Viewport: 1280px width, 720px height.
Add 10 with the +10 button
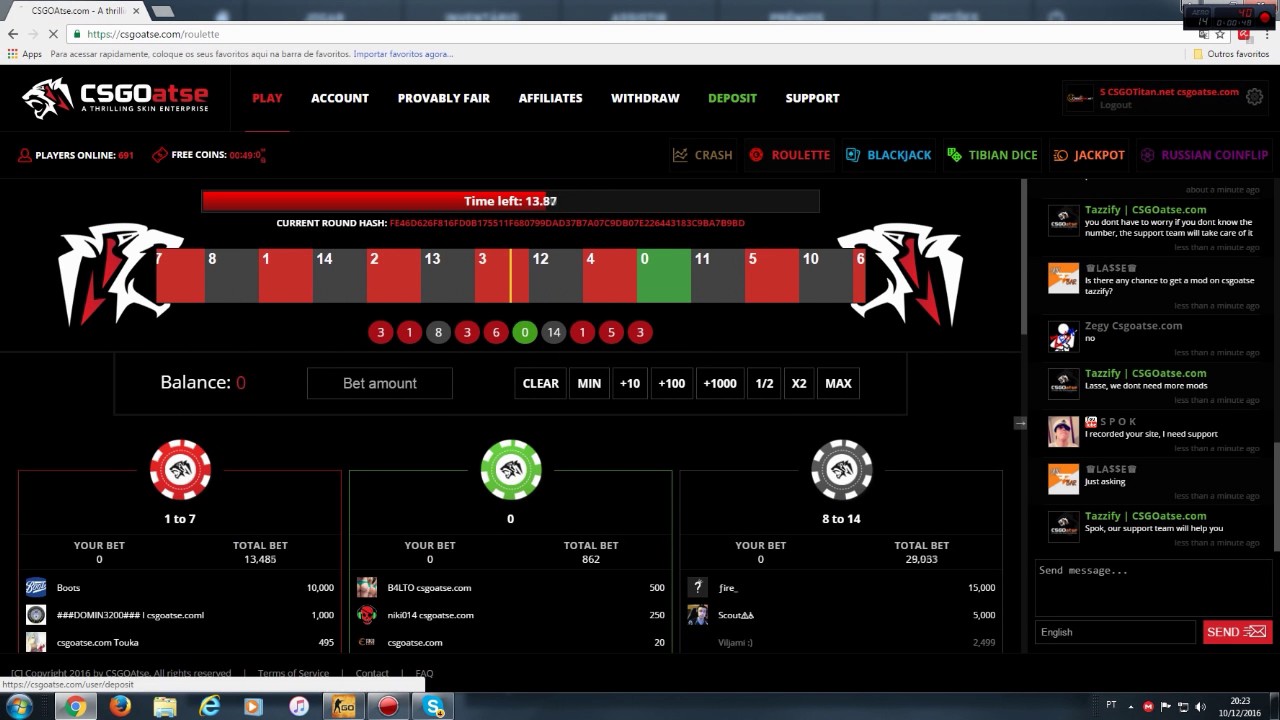pos(630,383)
